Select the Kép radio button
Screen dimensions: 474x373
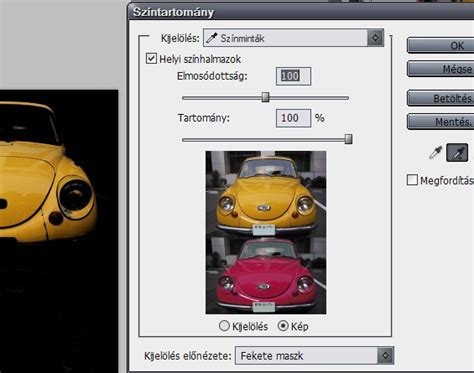pyautogui.click(x=283, y=326)
